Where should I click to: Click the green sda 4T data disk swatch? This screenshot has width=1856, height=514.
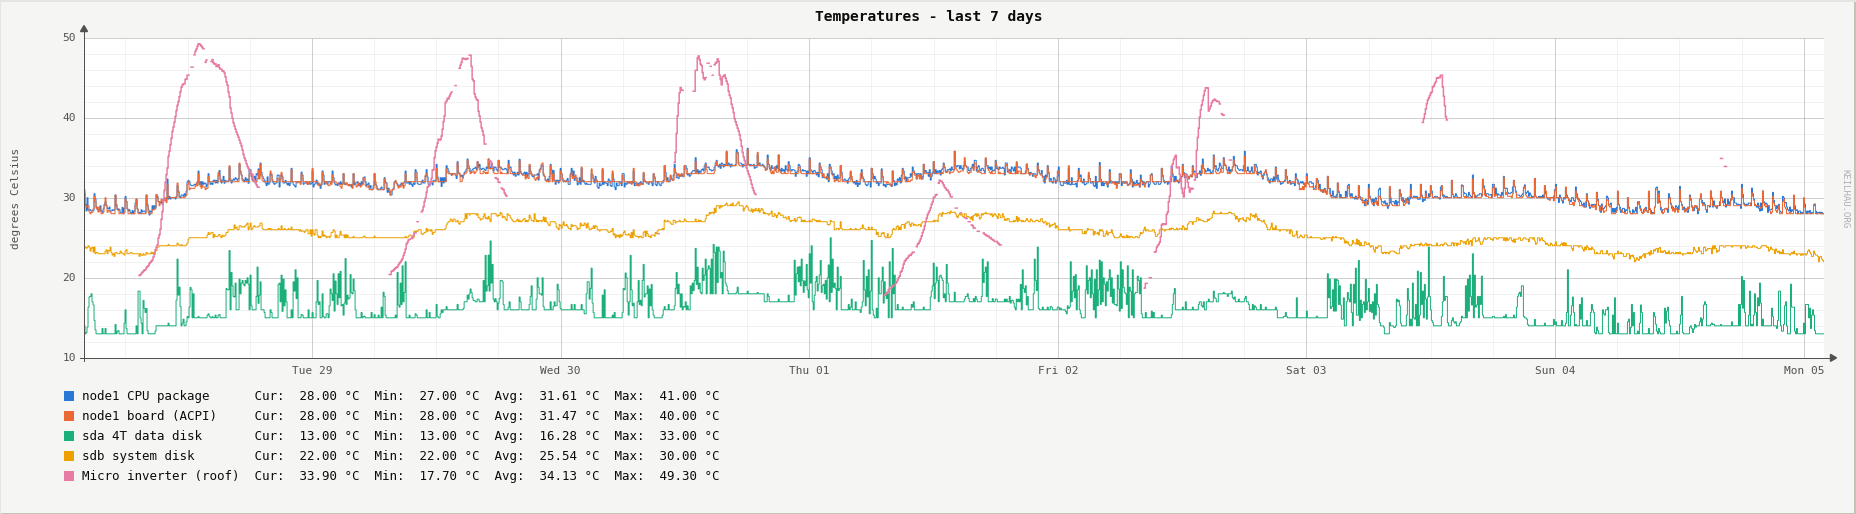pyautogui.click(x=69, y=436)
